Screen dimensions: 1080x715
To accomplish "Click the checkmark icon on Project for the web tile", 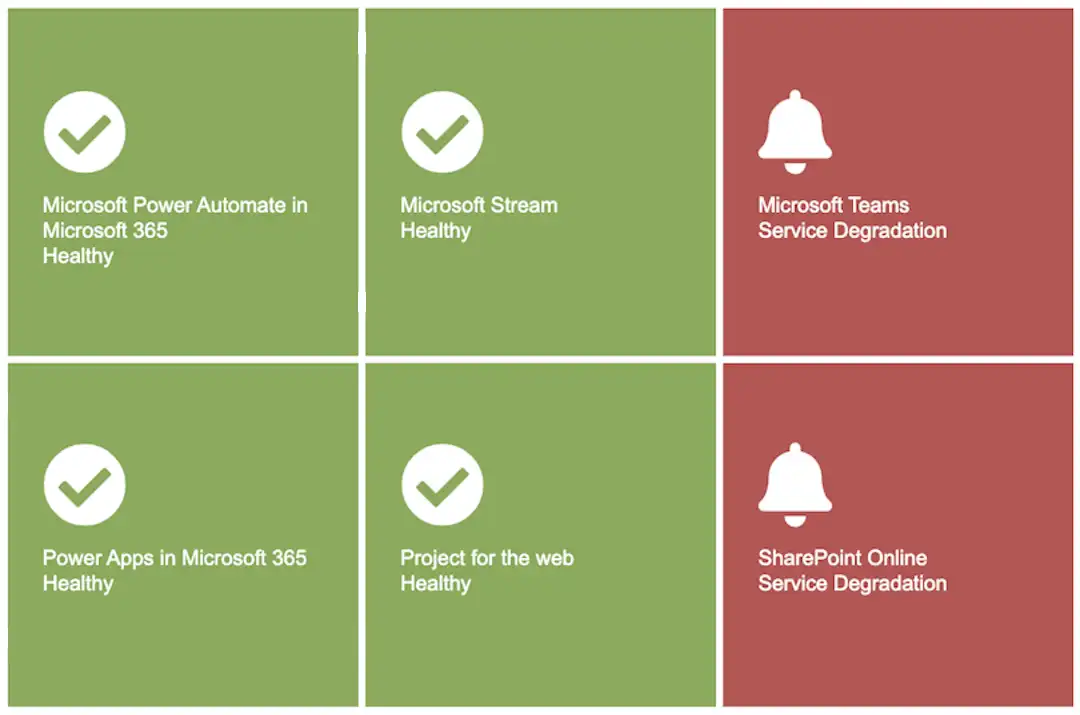I will 442,484.
